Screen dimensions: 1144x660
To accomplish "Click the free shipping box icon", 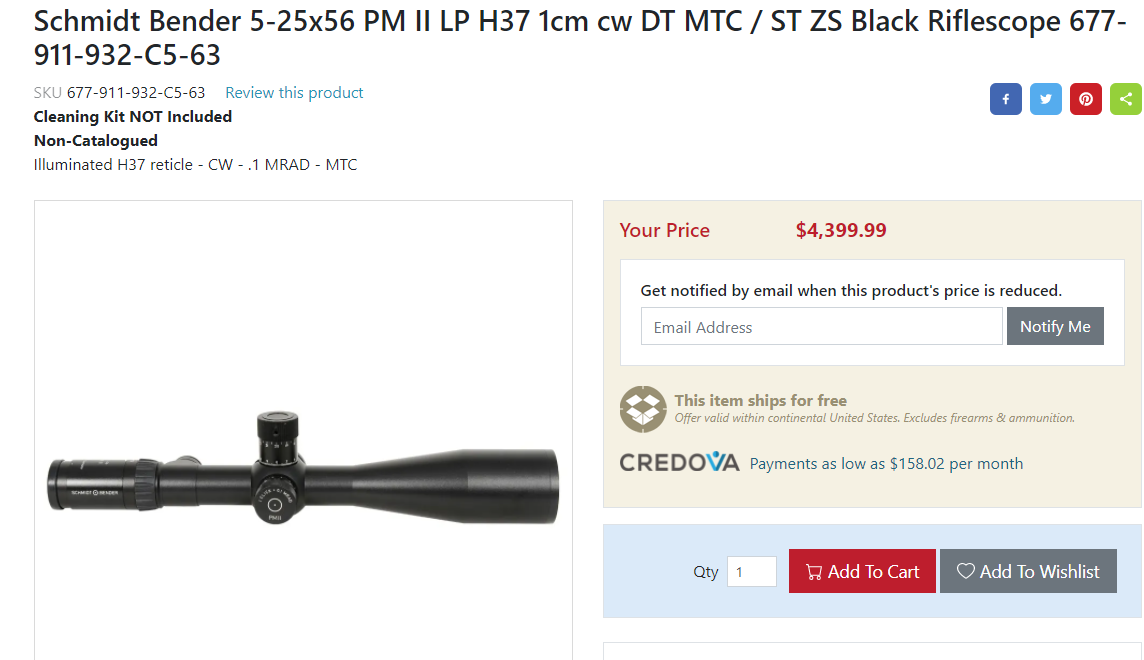I will [643, 408].
